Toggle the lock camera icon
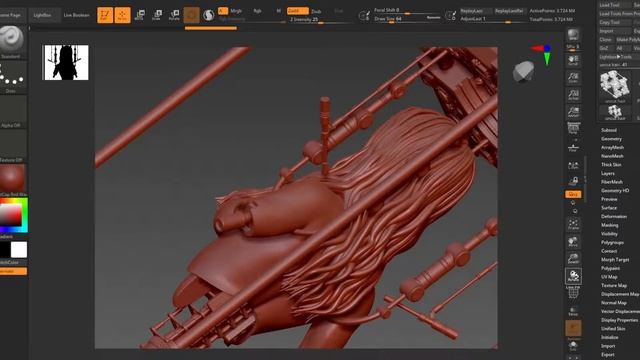 point(573,181)
